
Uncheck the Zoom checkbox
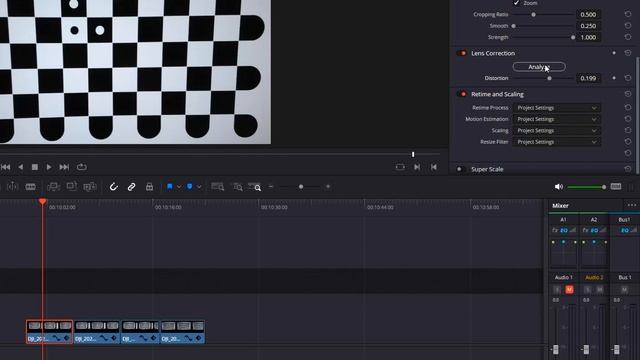tap(516, 3)
